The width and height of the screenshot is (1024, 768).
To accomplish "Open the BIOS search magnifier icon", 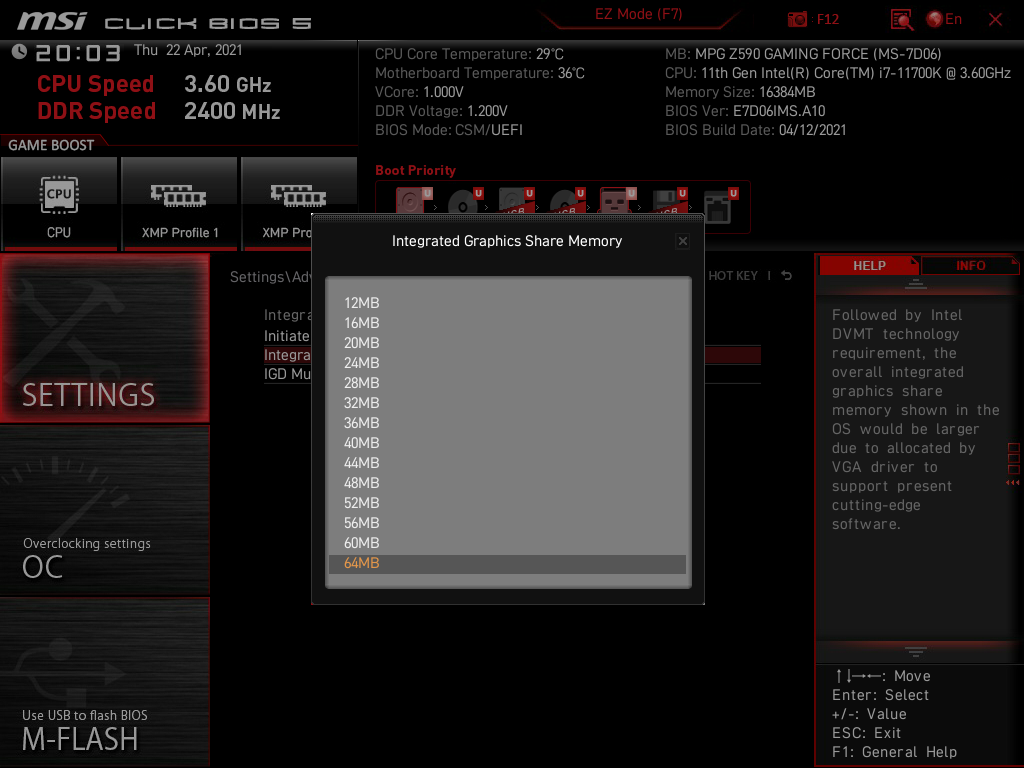I will (902, 20).
